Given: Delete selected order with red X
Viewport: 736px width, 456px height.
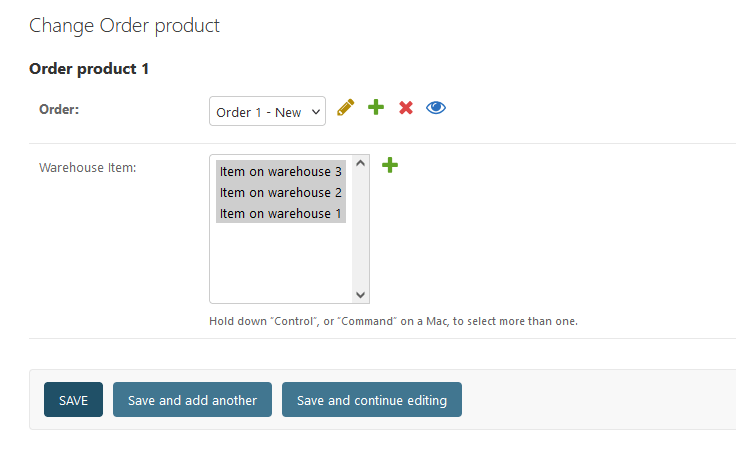Looking at the screenshot, I should 406,108.
